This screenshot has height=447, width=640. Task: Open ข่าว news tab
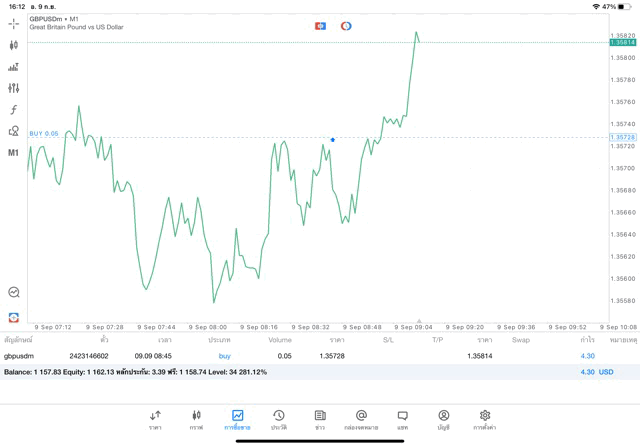[x=319, y=419]
